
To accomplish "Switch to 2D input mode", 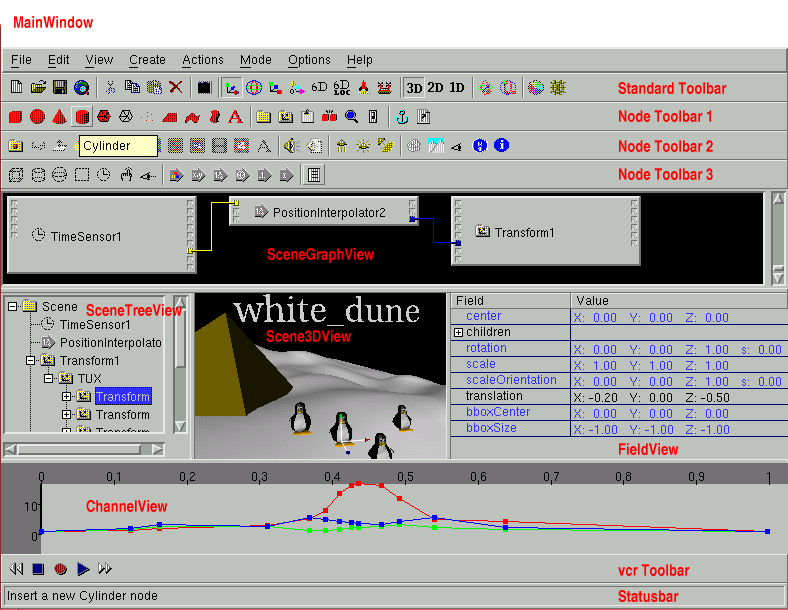I will (435, 87).
